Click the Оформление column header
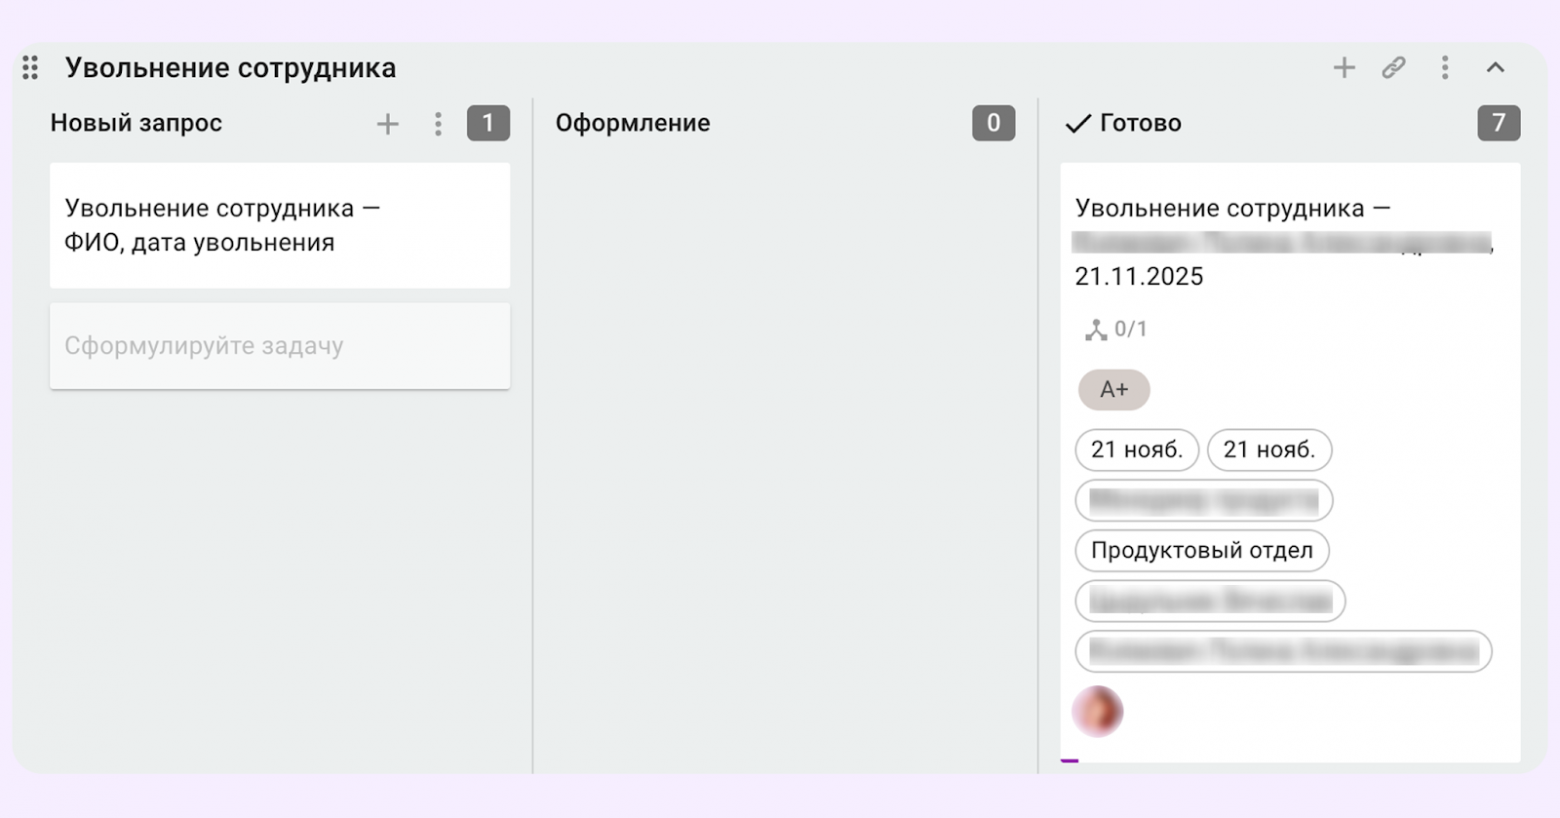 click(633, 123)
